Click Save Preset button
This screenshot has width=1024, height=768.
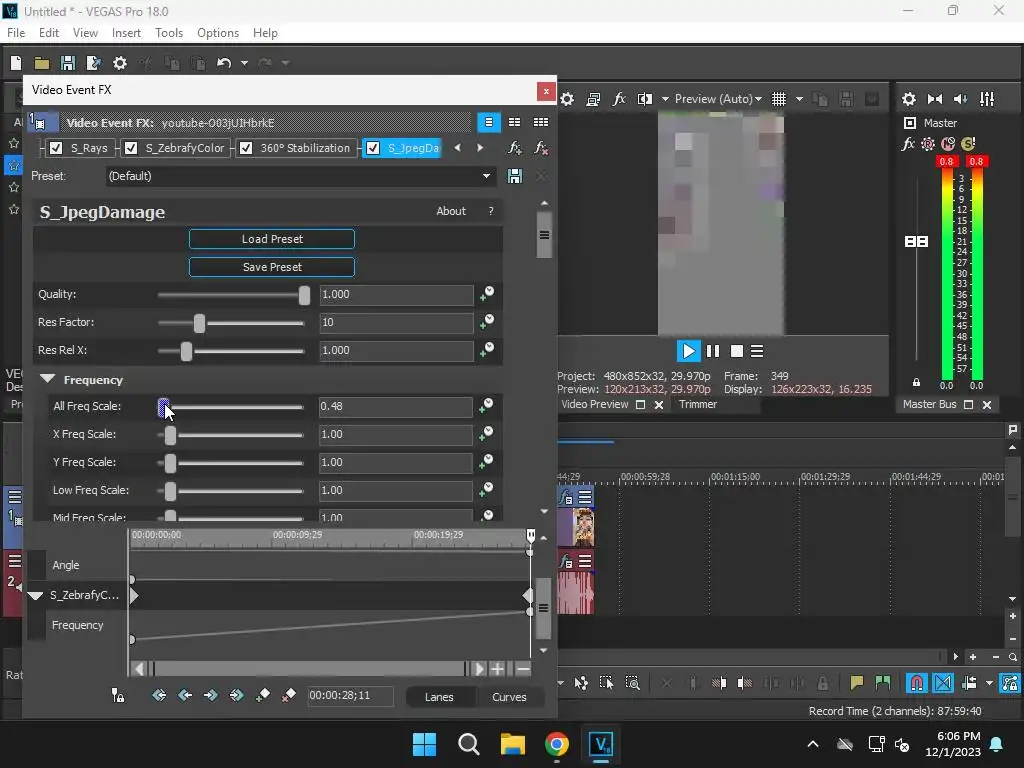pos(272,267)
